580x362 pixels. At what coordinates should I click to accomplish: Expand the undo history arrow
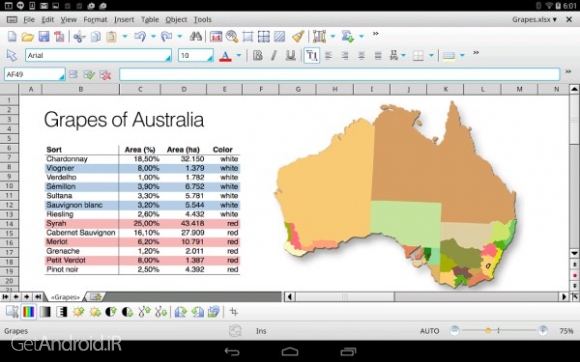[153, 36]
